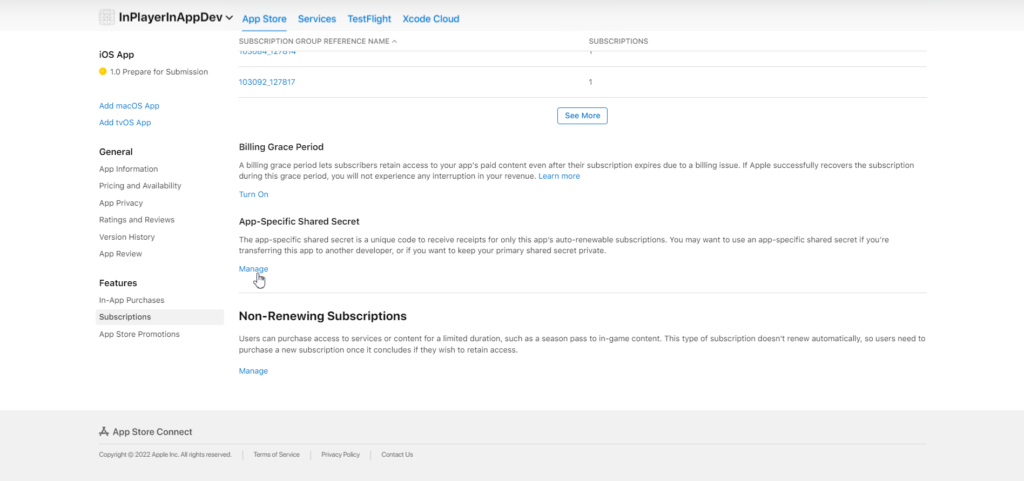Screen dimensions: 1024x481
Task: Open the billing grace period Learn more link
Action: pyautogui.click(x=559, y=176)
